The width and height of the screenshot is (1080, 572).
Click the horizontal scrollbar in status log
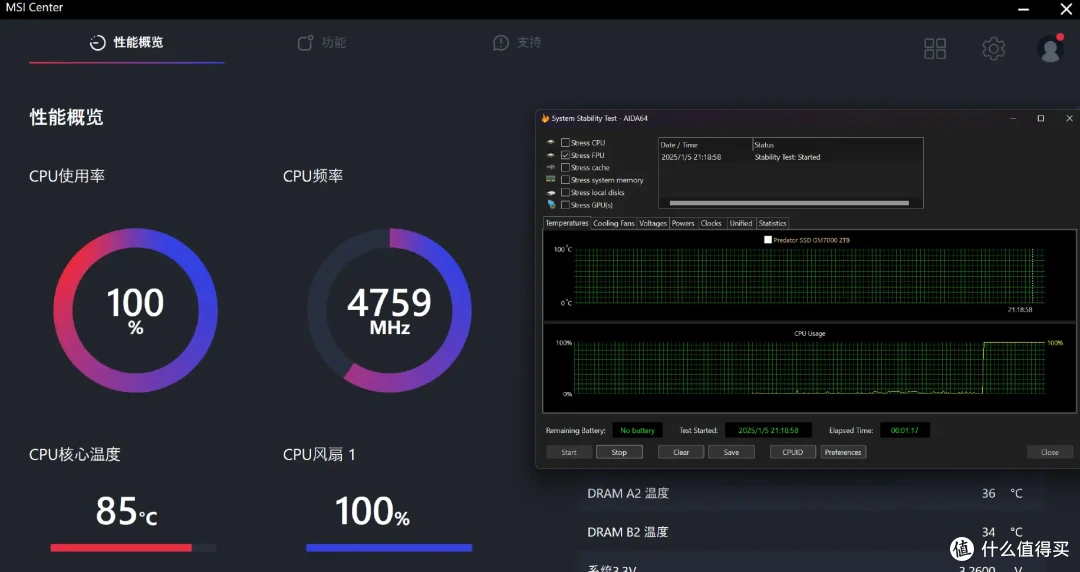click(x=789, y=203)
